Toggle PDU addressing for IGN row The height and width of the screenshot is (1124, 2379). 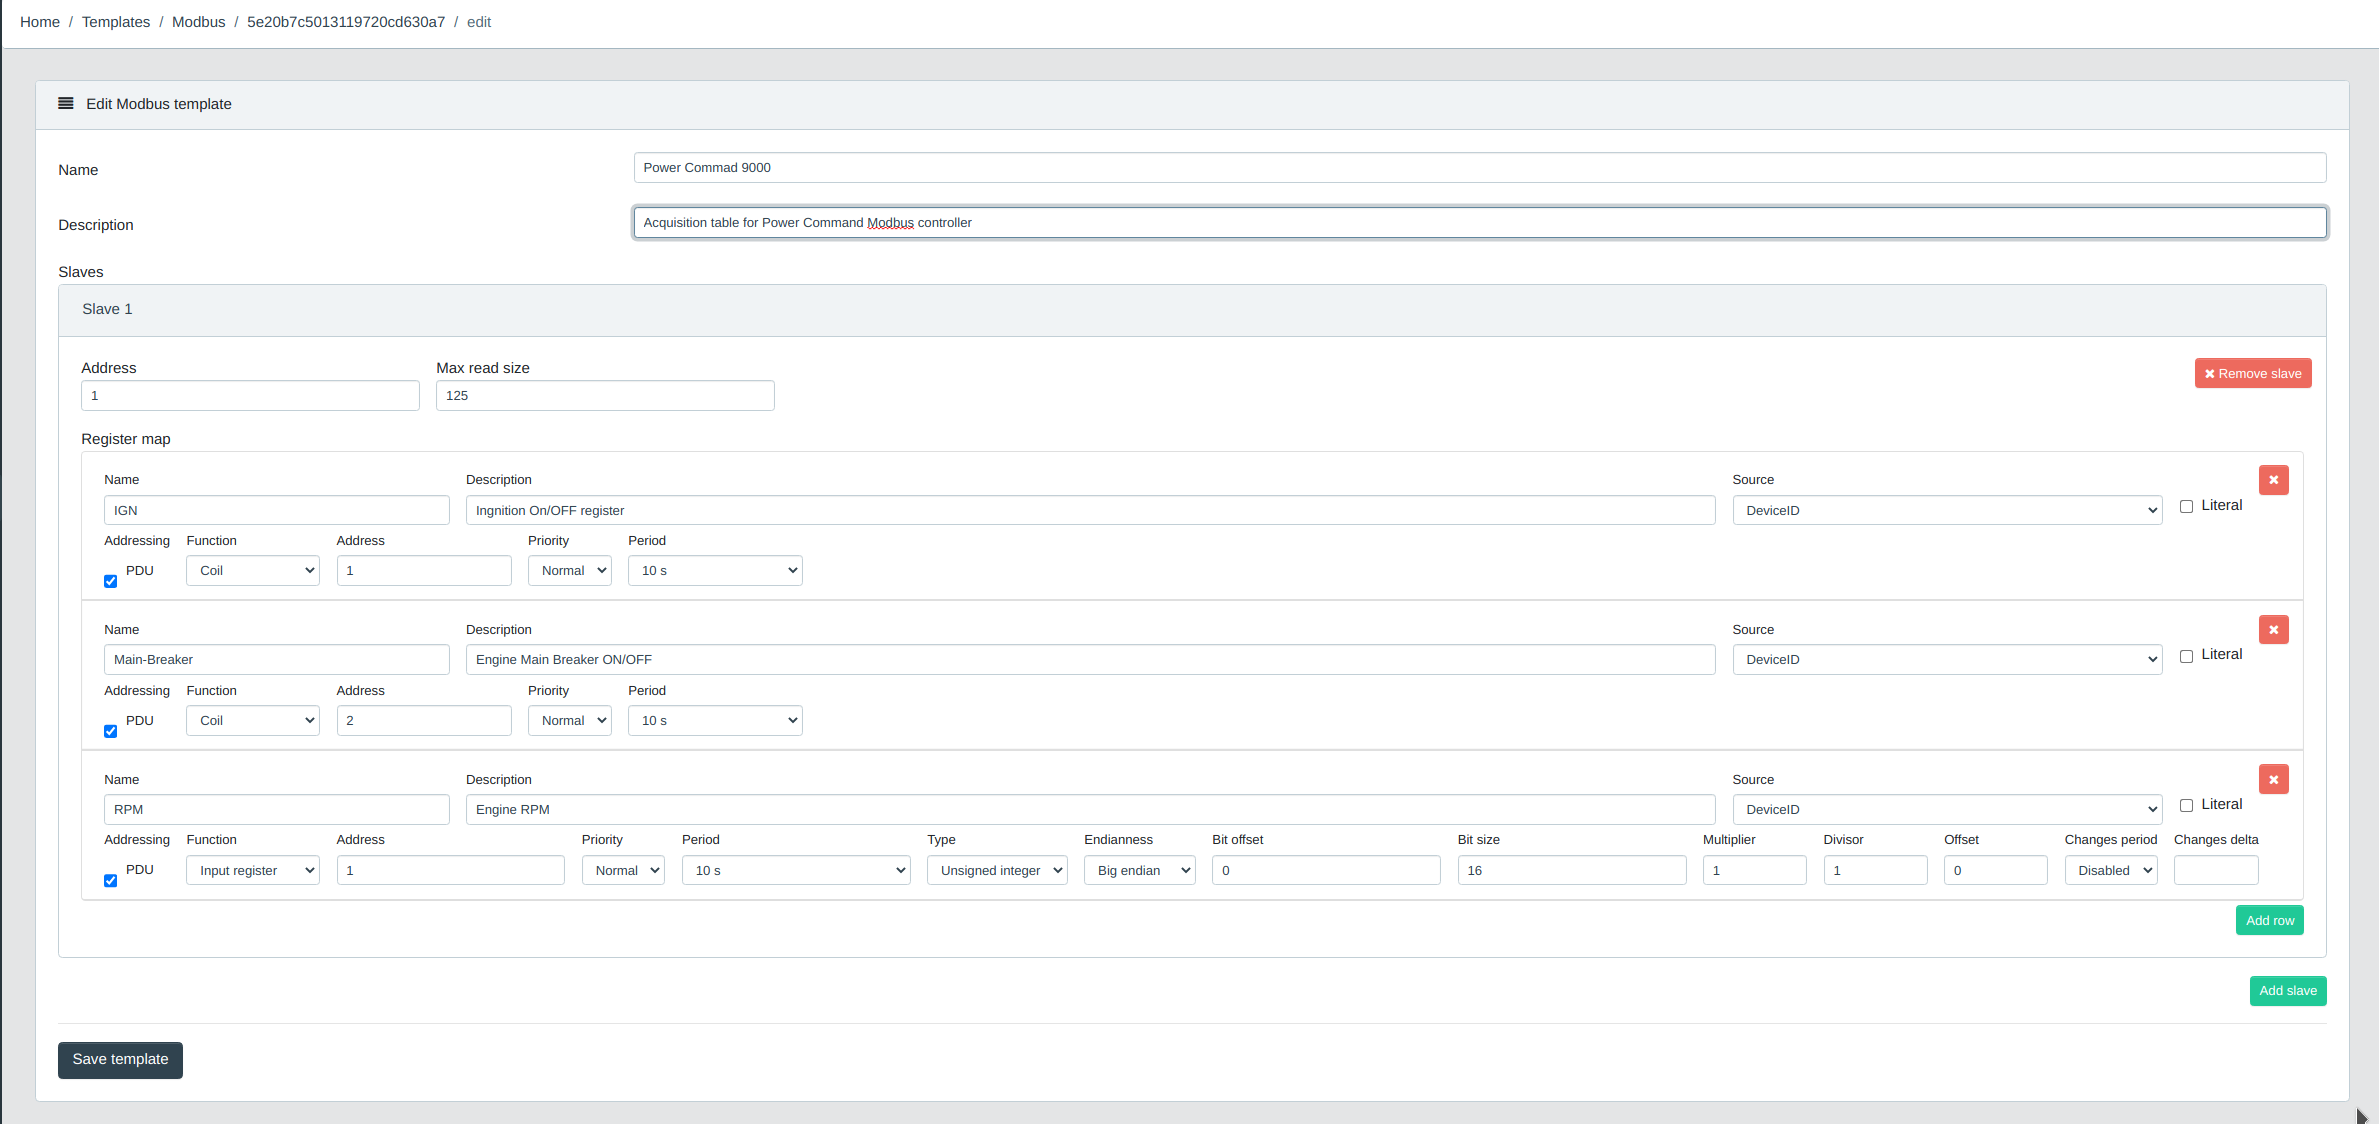[x=111, y=581]
